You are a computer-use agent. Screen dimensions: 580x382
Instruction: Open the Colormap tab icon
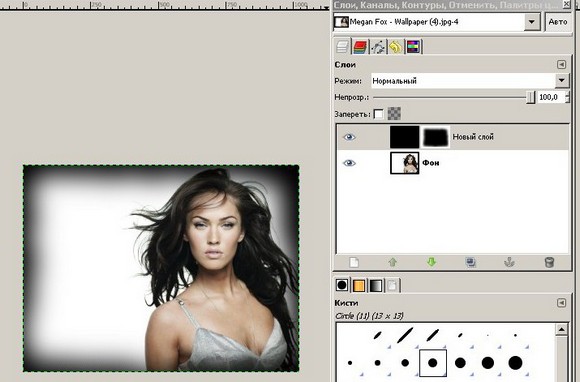pyautogui.click(x=413, y=47)
